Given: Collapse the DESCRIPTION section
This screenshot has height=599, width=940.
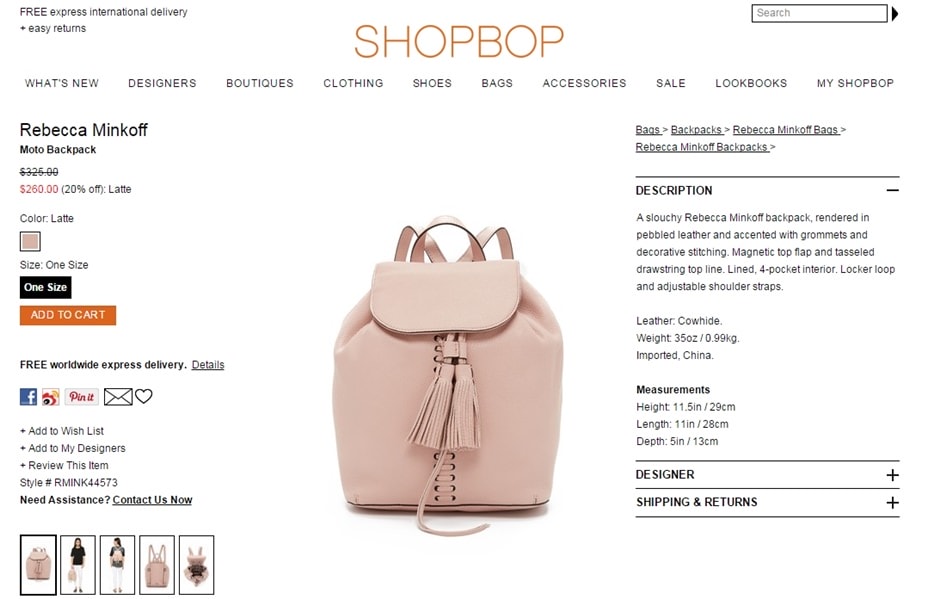Looking at the screenshot, I should (x=892, y=190).
